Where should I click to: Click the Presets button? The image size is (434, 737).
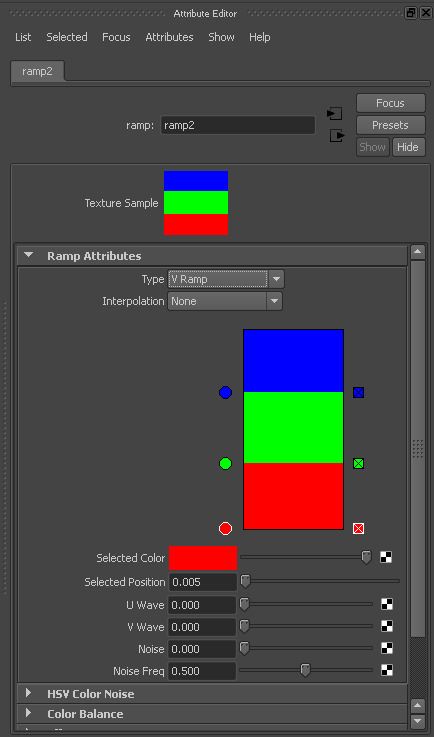(x=390, y=125)
